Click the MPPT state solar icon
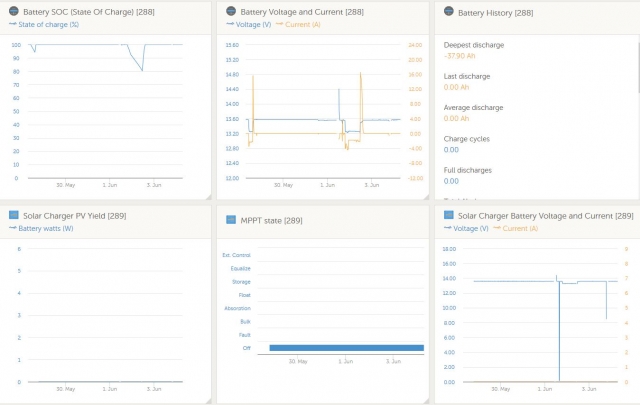Screen dimensions: 640x405 click(x=231, y=220)
